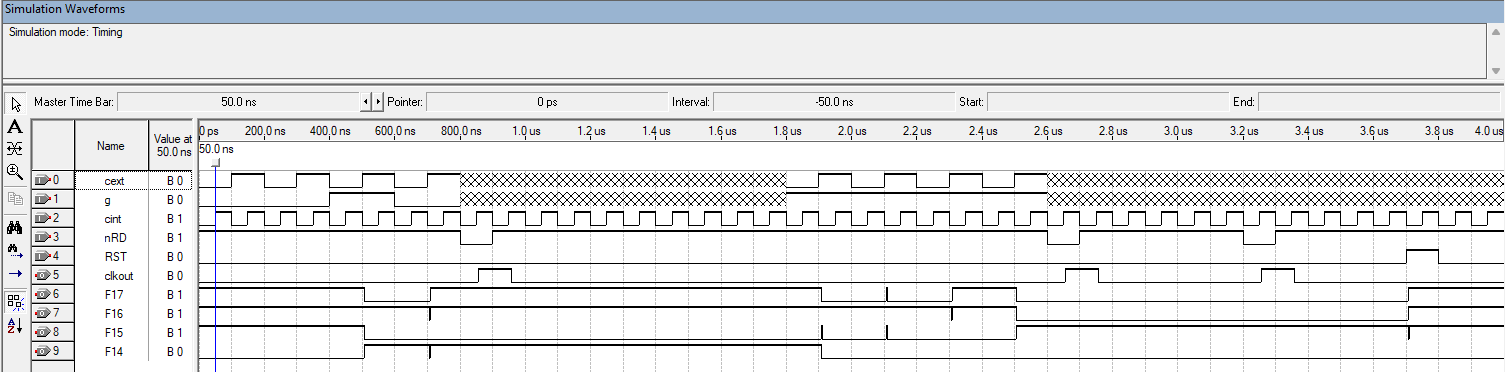Select the Text tool (A icon)

click(x=15, y=126)
